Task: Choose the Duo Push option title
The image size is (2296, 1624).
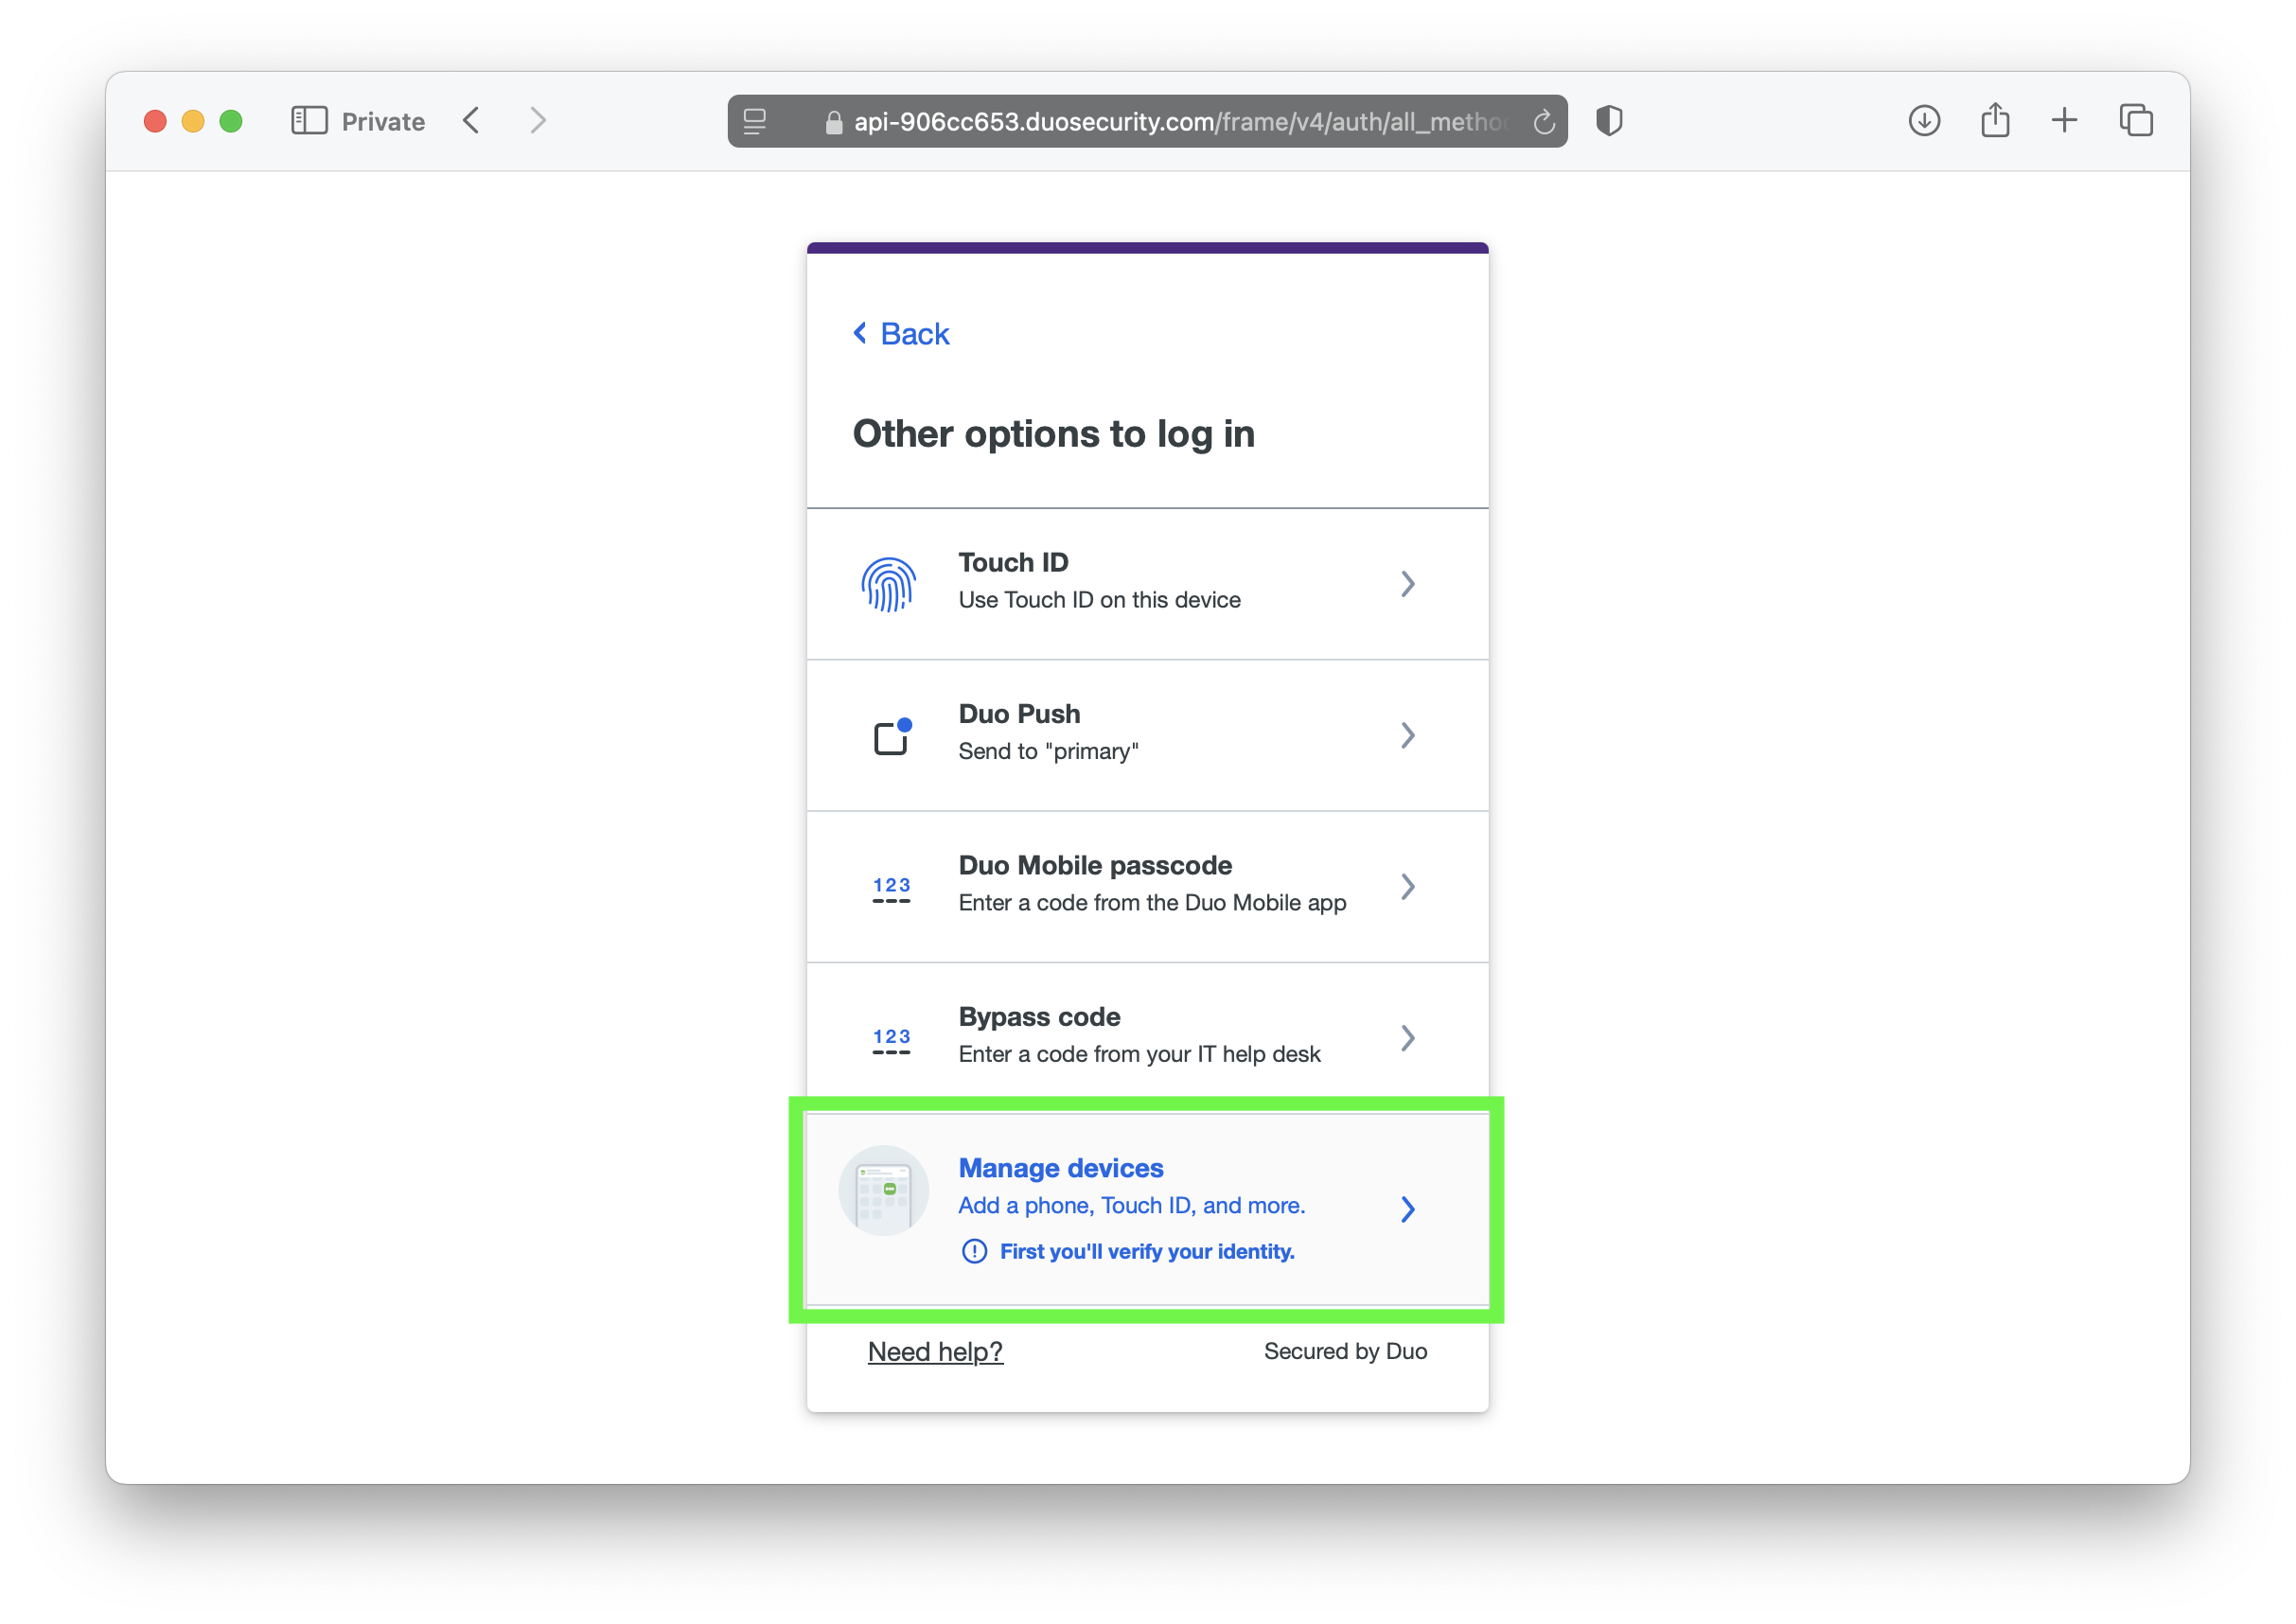Action: tap(1019, 714)
